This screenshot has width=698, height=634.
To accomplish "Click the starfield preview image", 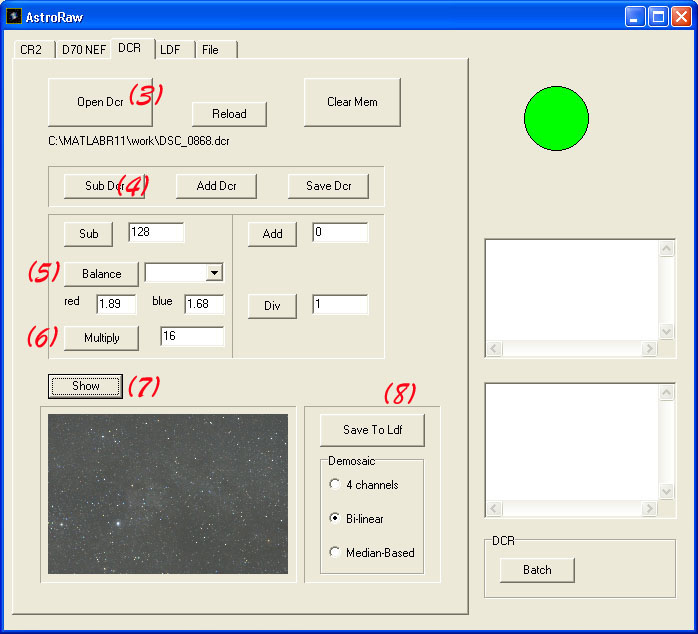I will pos(168,494).
